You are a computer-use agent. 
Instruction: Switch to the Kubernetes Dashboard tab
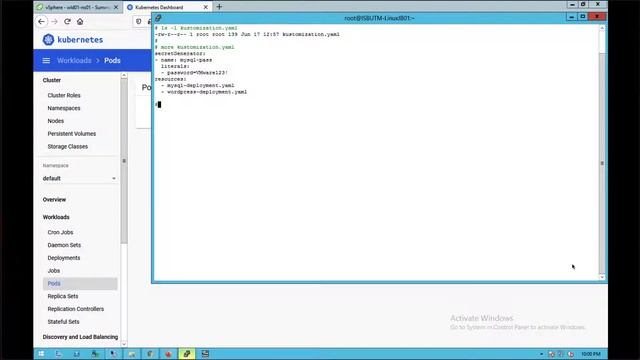[167, 7]
